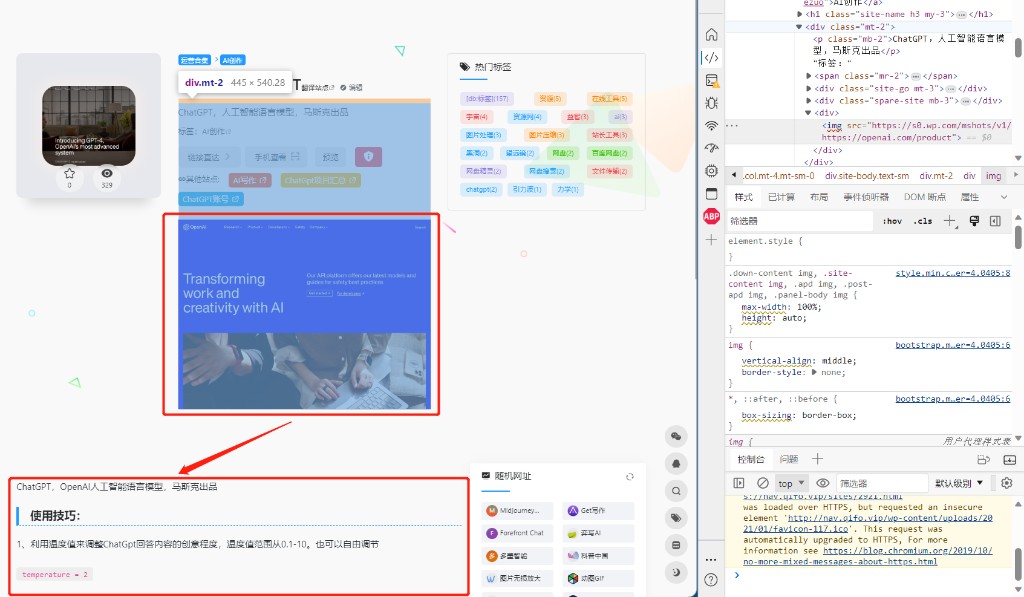The width and height of the screenshot is (1024, 597).
Task: Refresh the random sites list
Action: [x=630, y=476]
